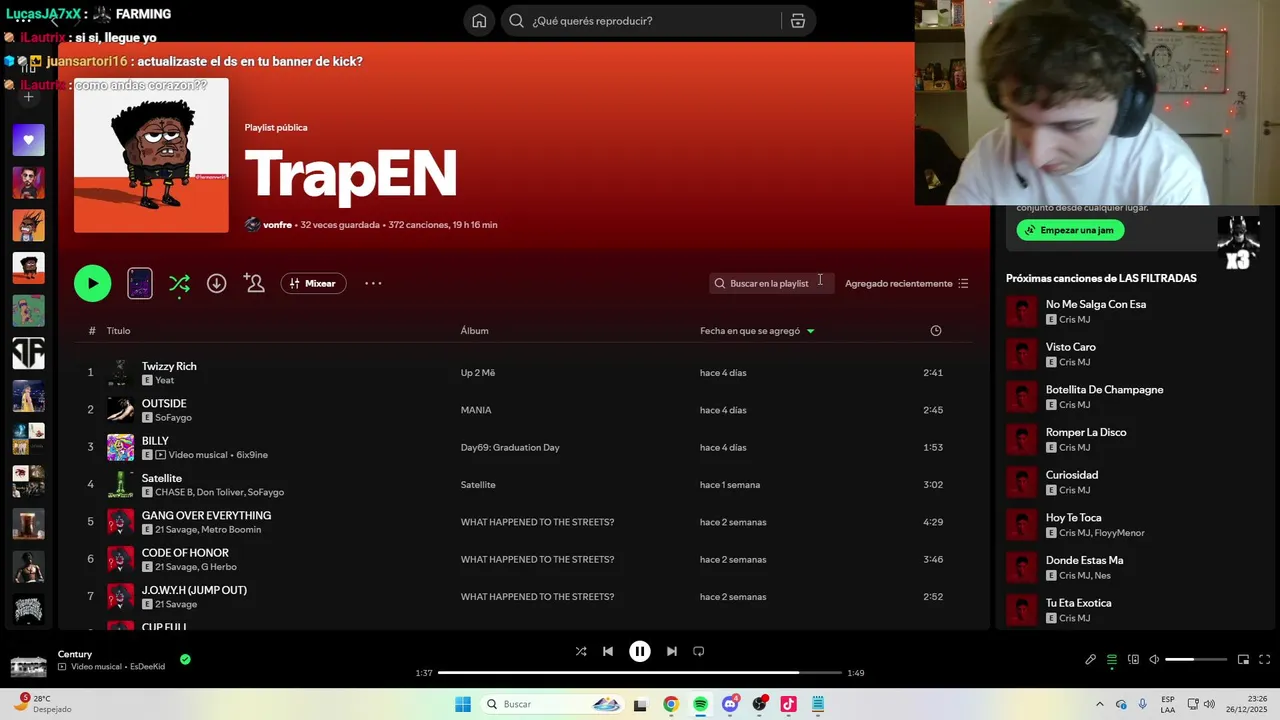1280x720 pixels.
Task: Select the track 'OUTSIDE'
Action: tap(164, 403)
